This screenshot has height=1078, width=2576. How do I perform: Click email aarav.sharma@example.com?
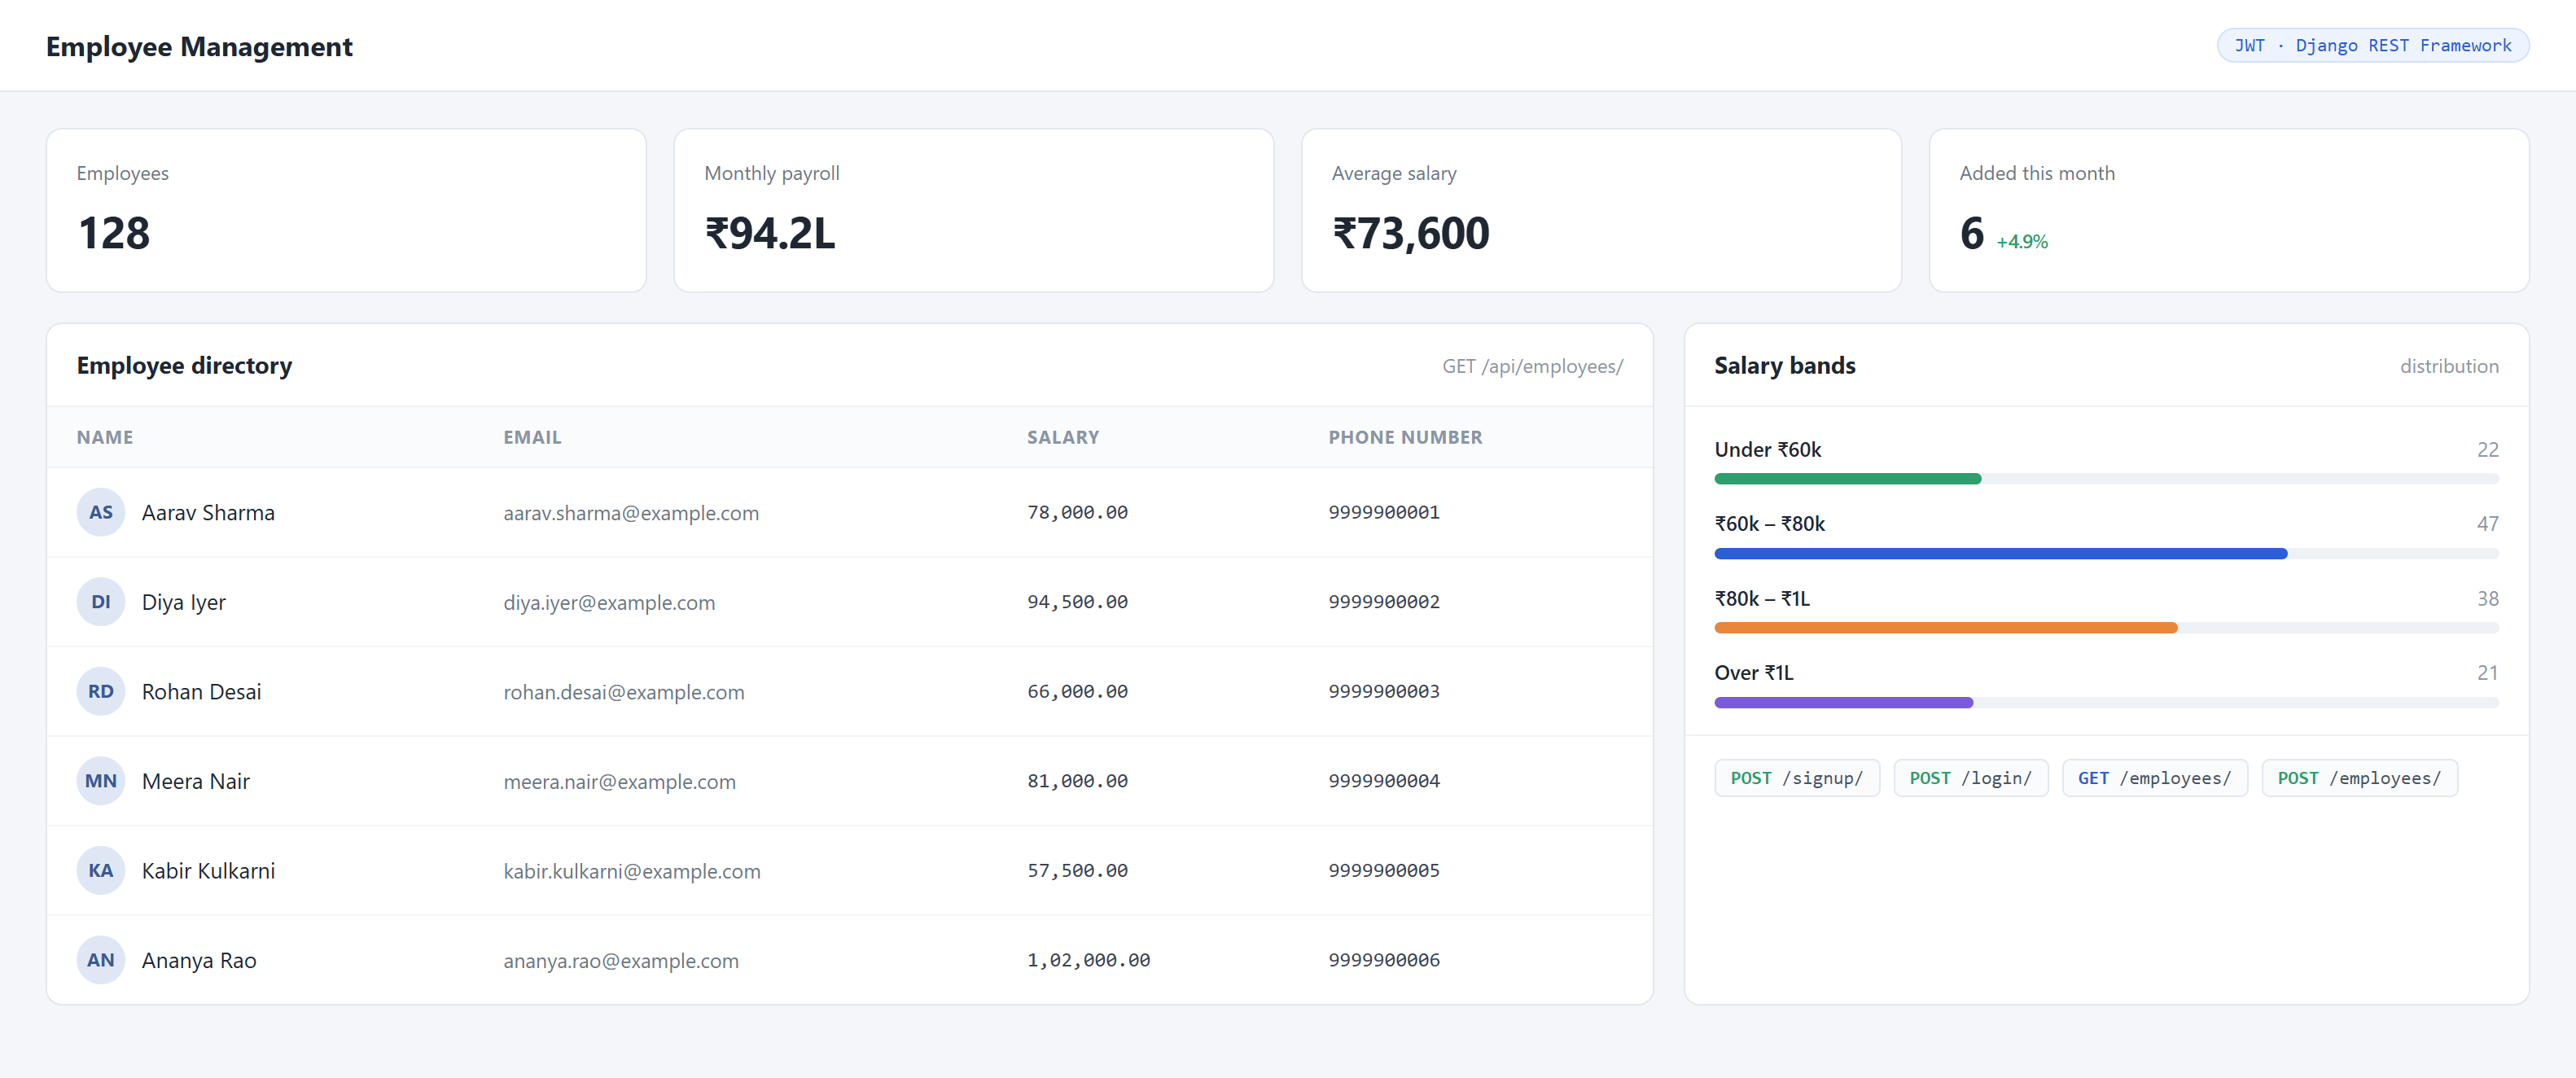point(631,513)
